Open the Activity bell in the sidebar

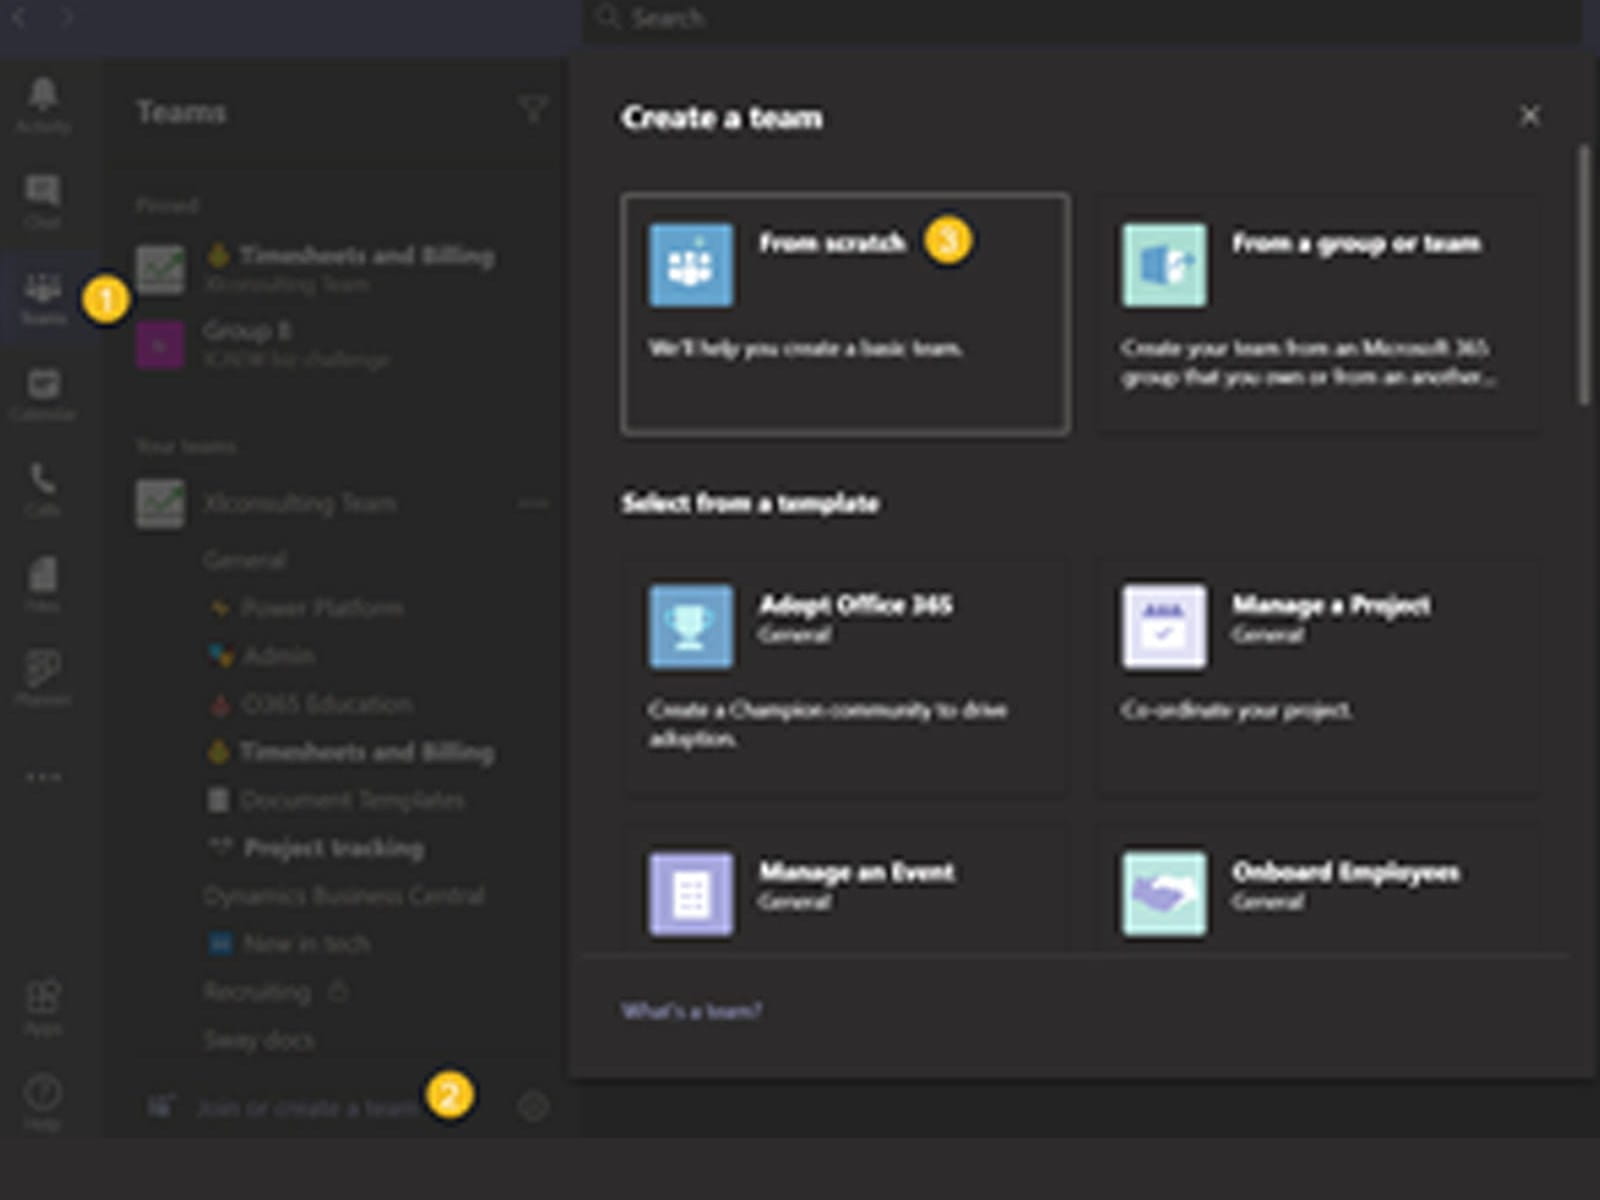(x=42, y=104)
